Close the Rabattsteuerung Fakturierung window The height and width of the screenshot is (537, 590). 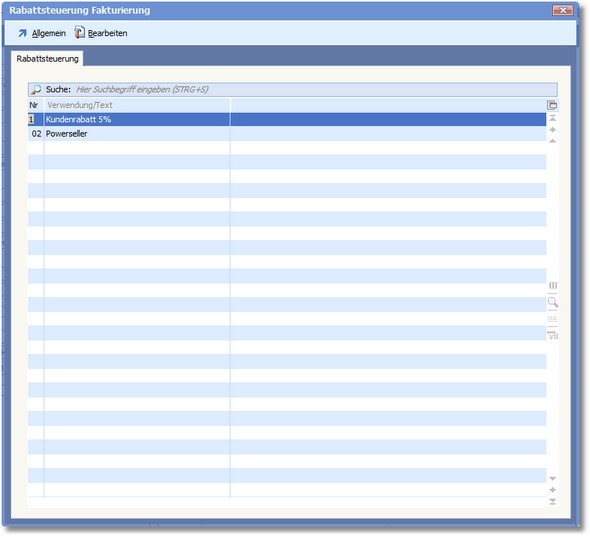coord(563,10)
